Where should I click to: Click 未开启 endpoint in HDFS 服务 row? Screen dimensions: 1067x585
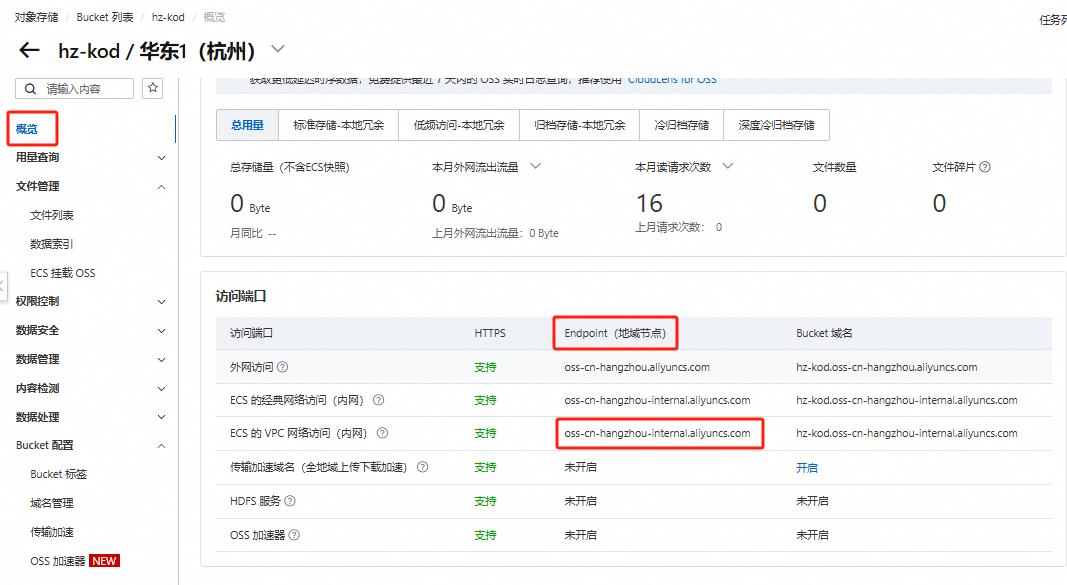coord(580,501)
